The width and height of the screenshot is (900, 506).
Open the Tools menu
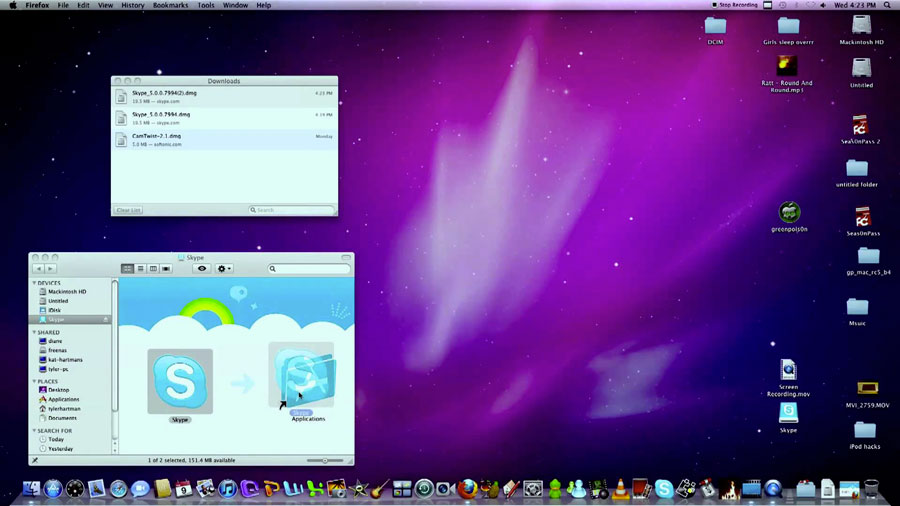205,5
